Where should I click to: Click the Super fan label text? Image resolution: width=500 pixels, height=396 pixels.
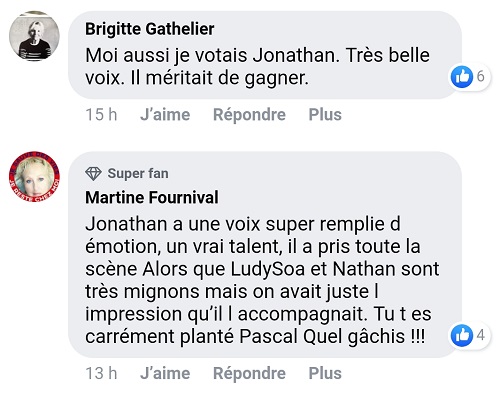point(138,173)
